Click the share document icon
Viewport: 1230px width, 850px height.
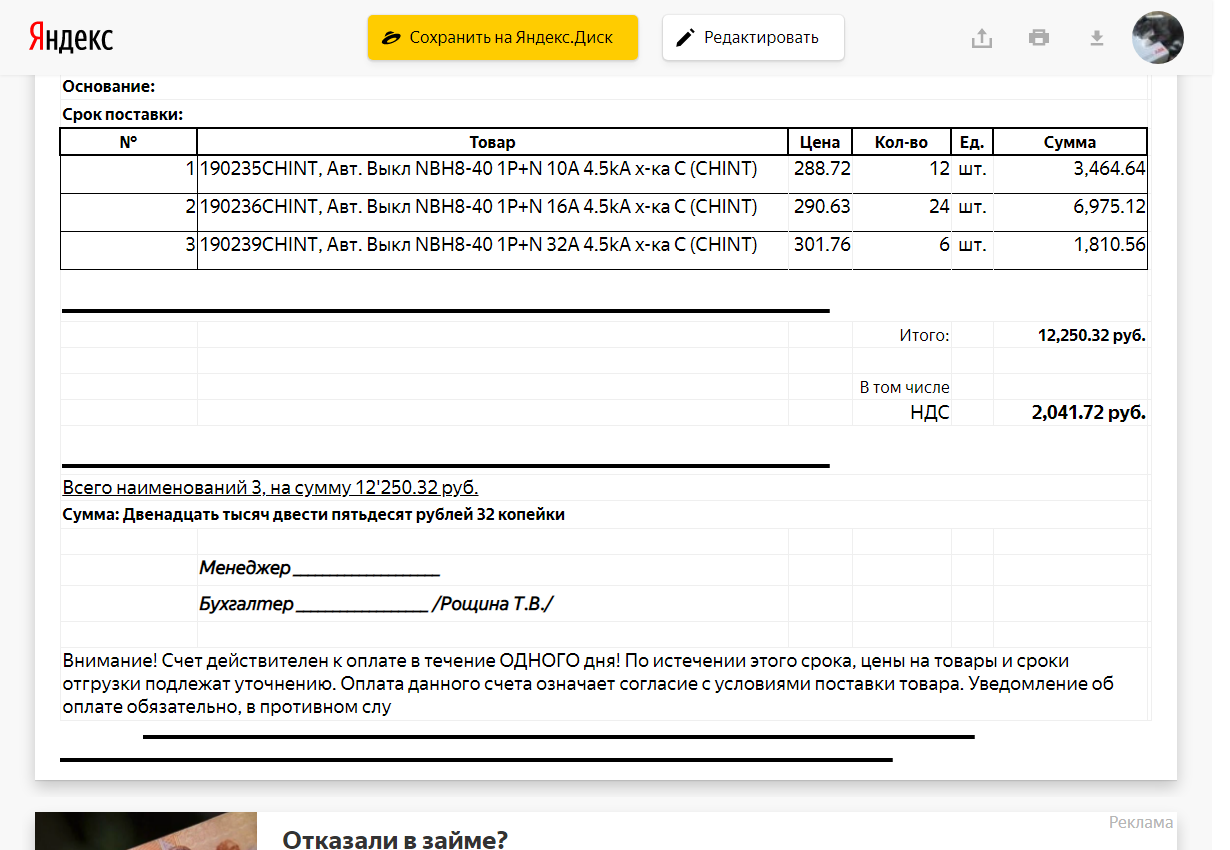982,38
